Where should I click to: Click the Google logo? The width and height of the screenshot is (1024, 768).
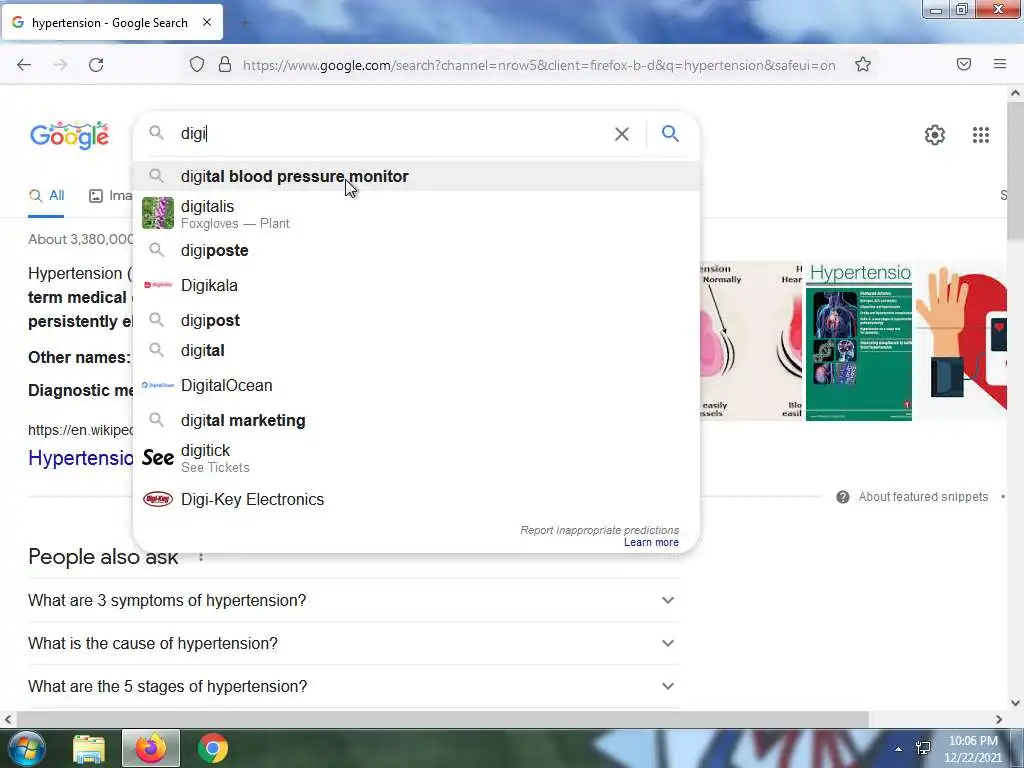pos(69,135)
